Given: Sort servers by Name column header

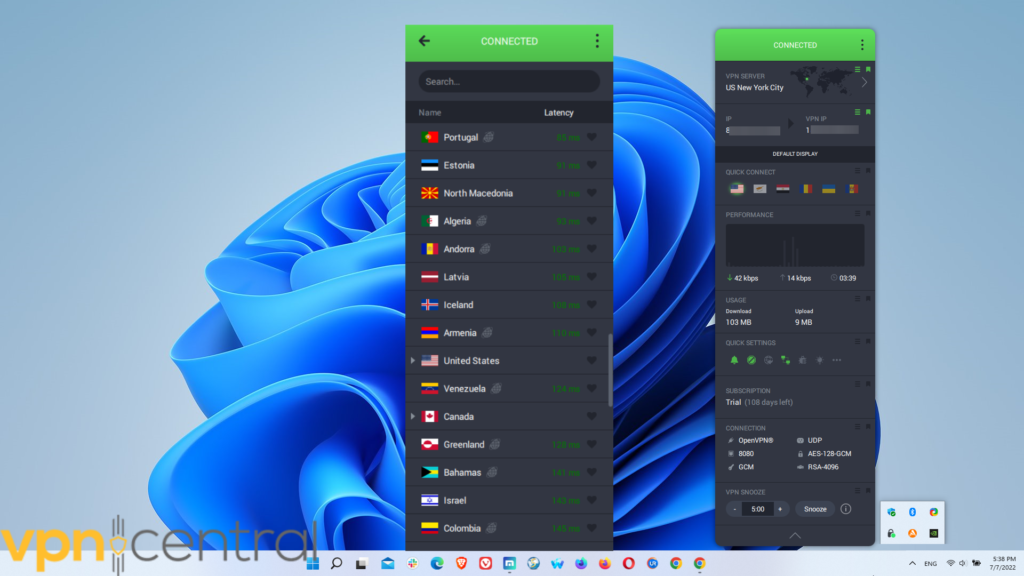Looking at the screenshot, I should pyautogui.click(x=430, y=113).
